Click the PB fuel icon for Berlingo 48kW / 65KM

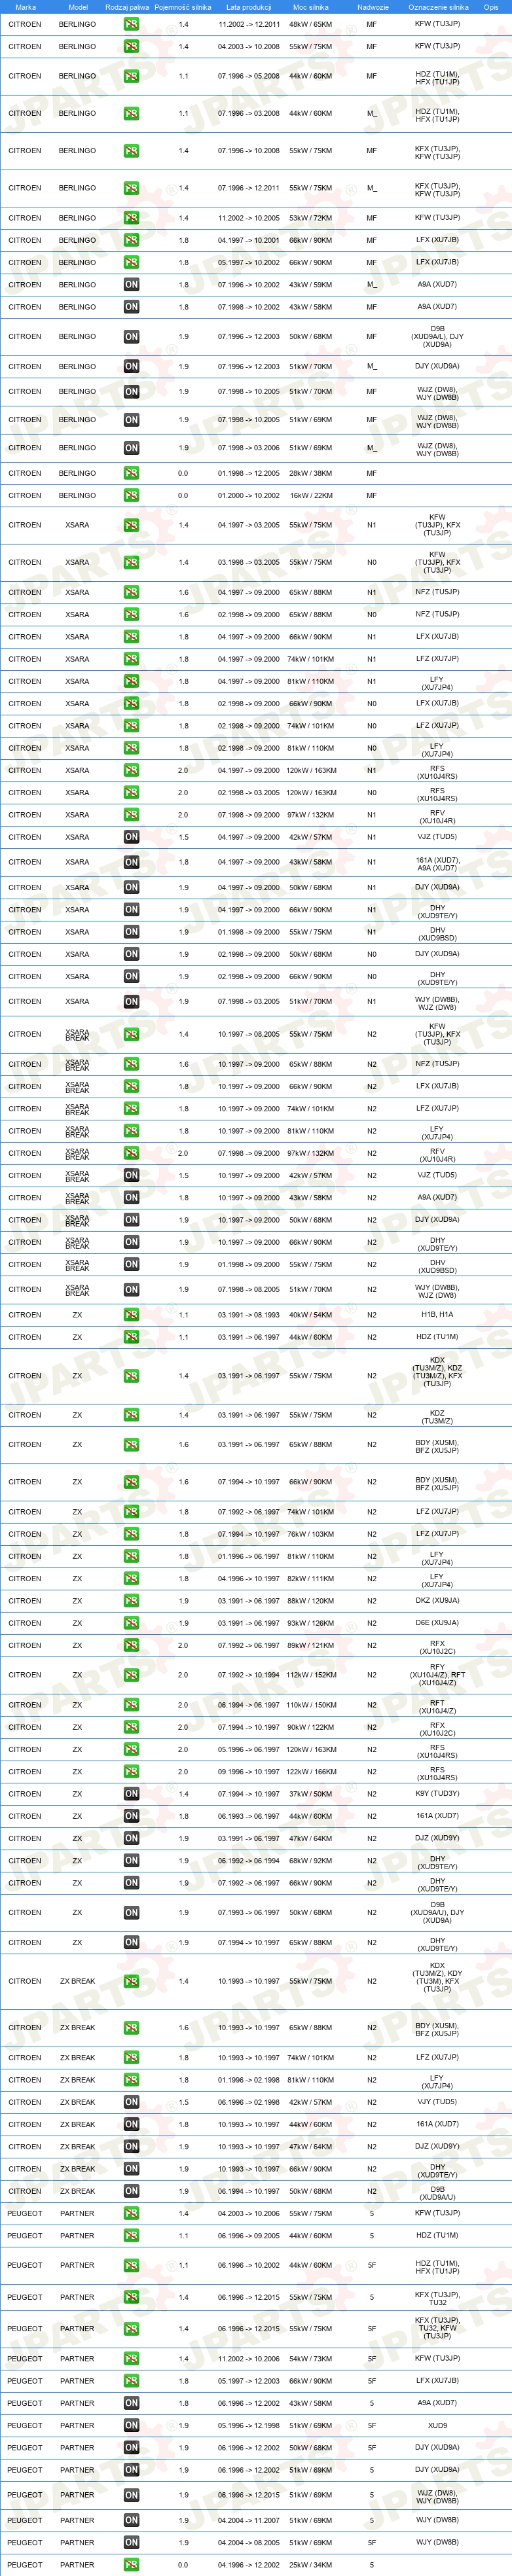point(131,24)
